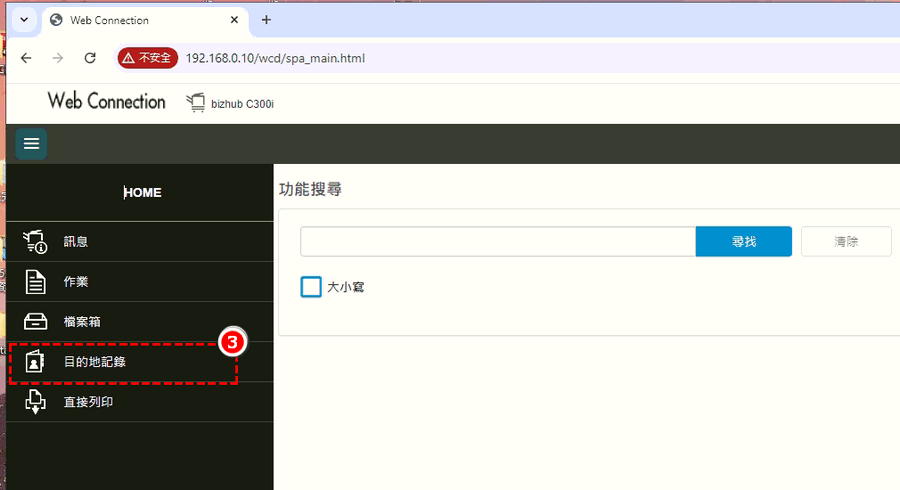Image resolution: width=900 pixels, height=490 pixels.
Task: Click the 檔案箱 box icon
Action: click(35, 322)
